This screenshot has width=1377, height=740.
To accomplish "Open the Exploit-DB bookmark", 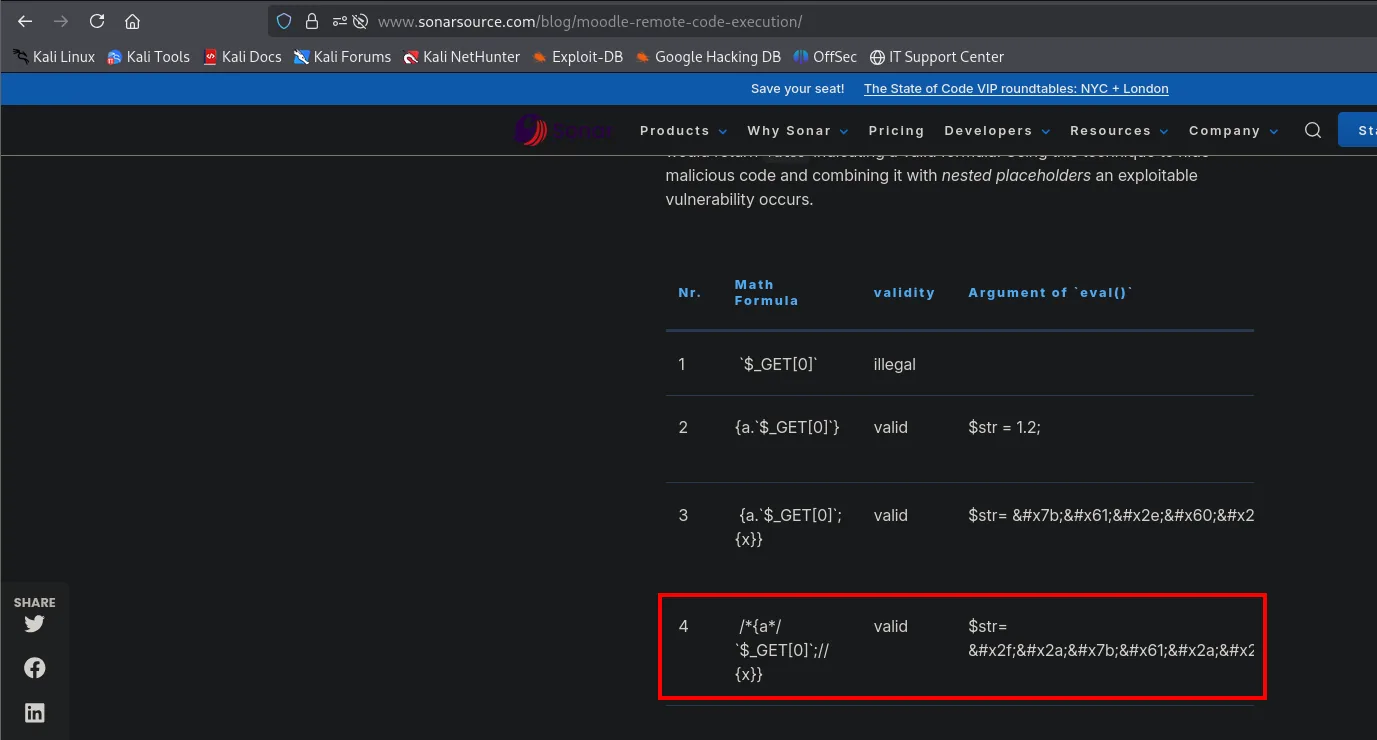I will (x=578, y=57).
